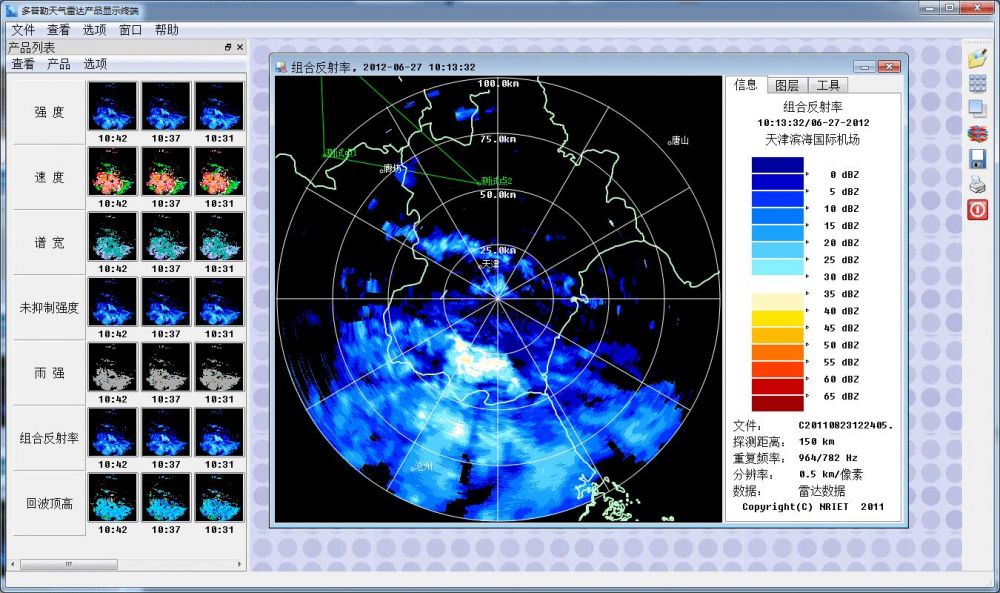
Task: Open the 10:42 组合反射率 thumbnail
Action: (x=113, y=432)
